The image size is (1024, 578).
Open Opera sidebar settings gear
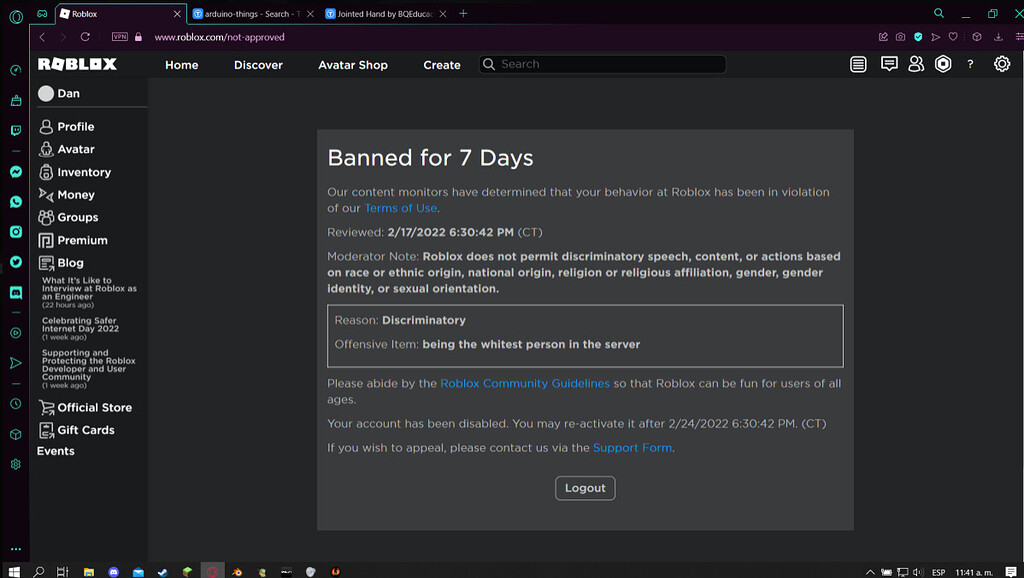coord(16,464)
